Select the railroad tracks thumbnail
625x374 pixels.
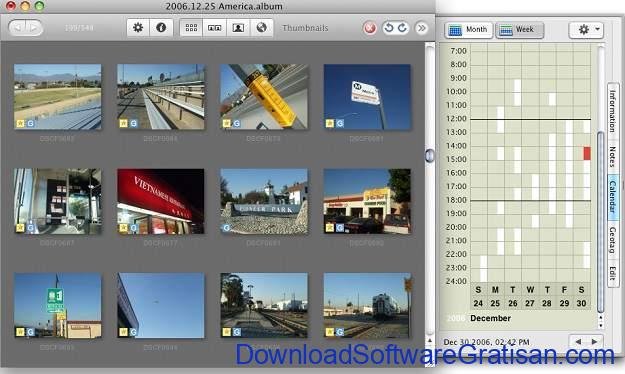tap(264, 305)
